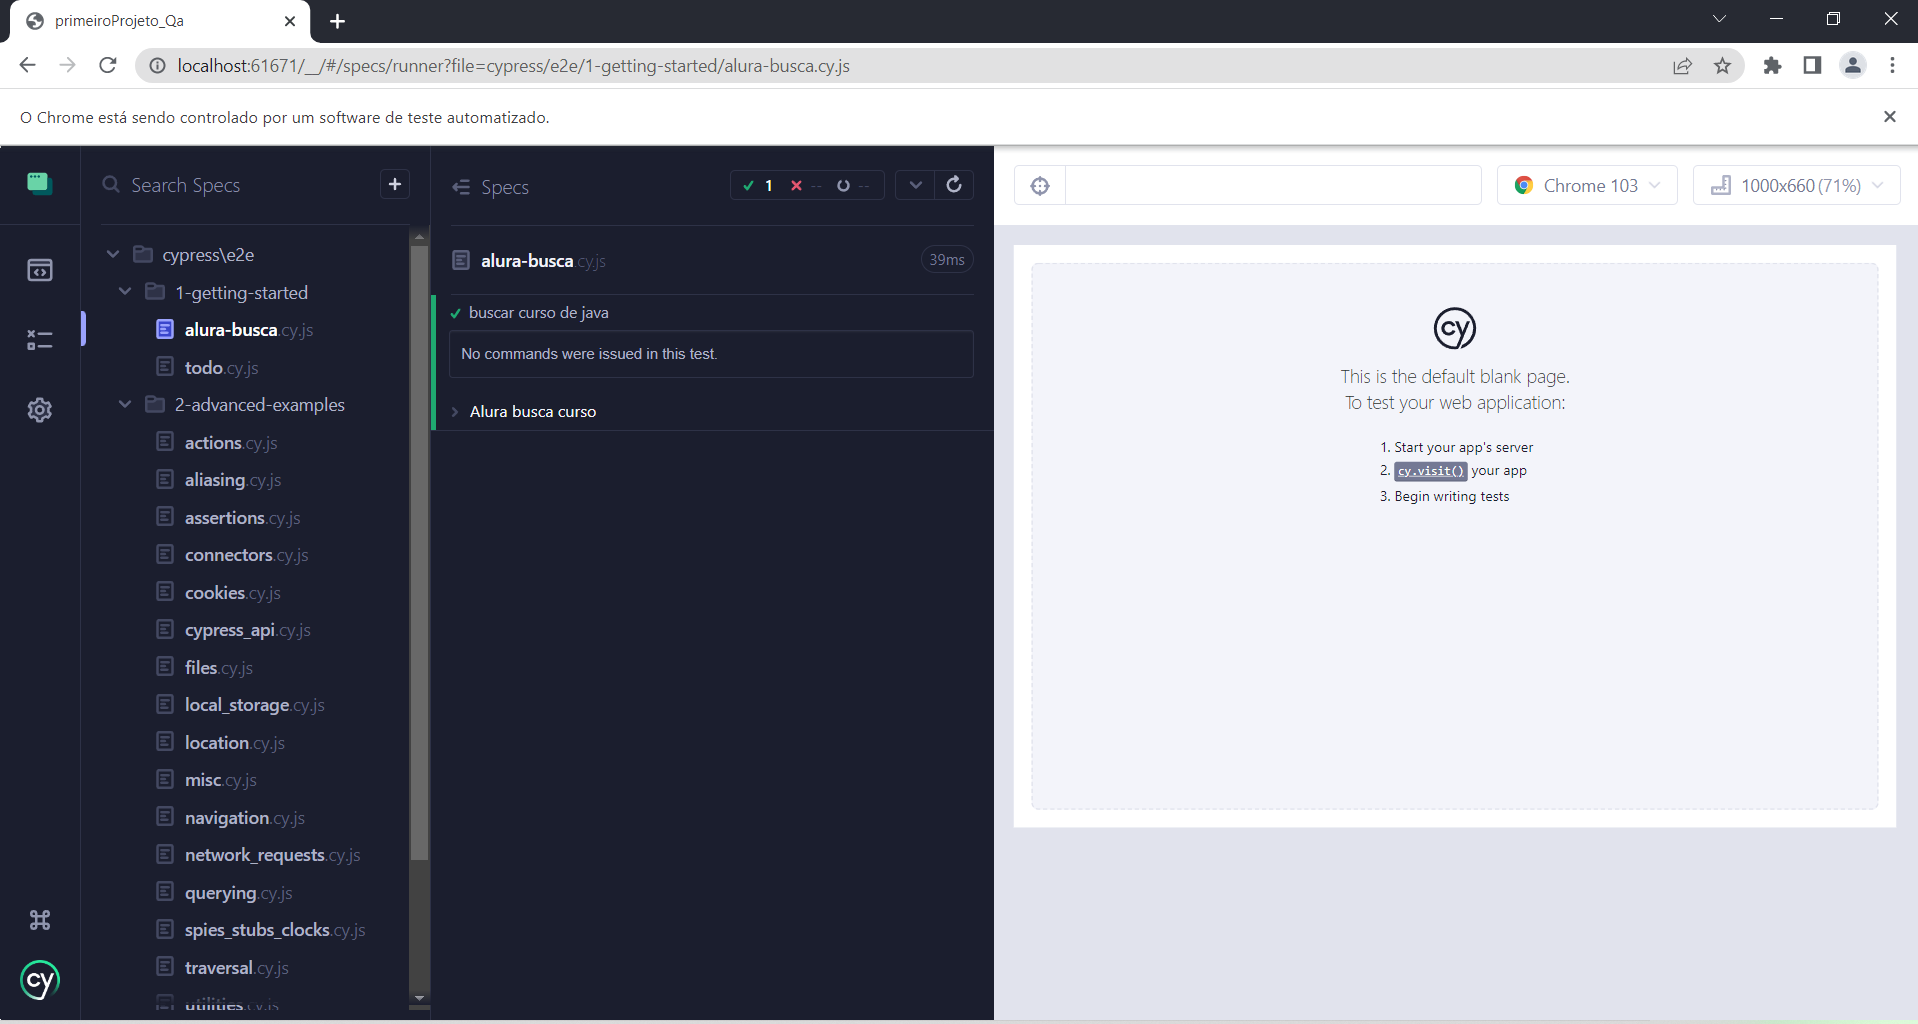Open the traversal.cy.js spec

236,968
